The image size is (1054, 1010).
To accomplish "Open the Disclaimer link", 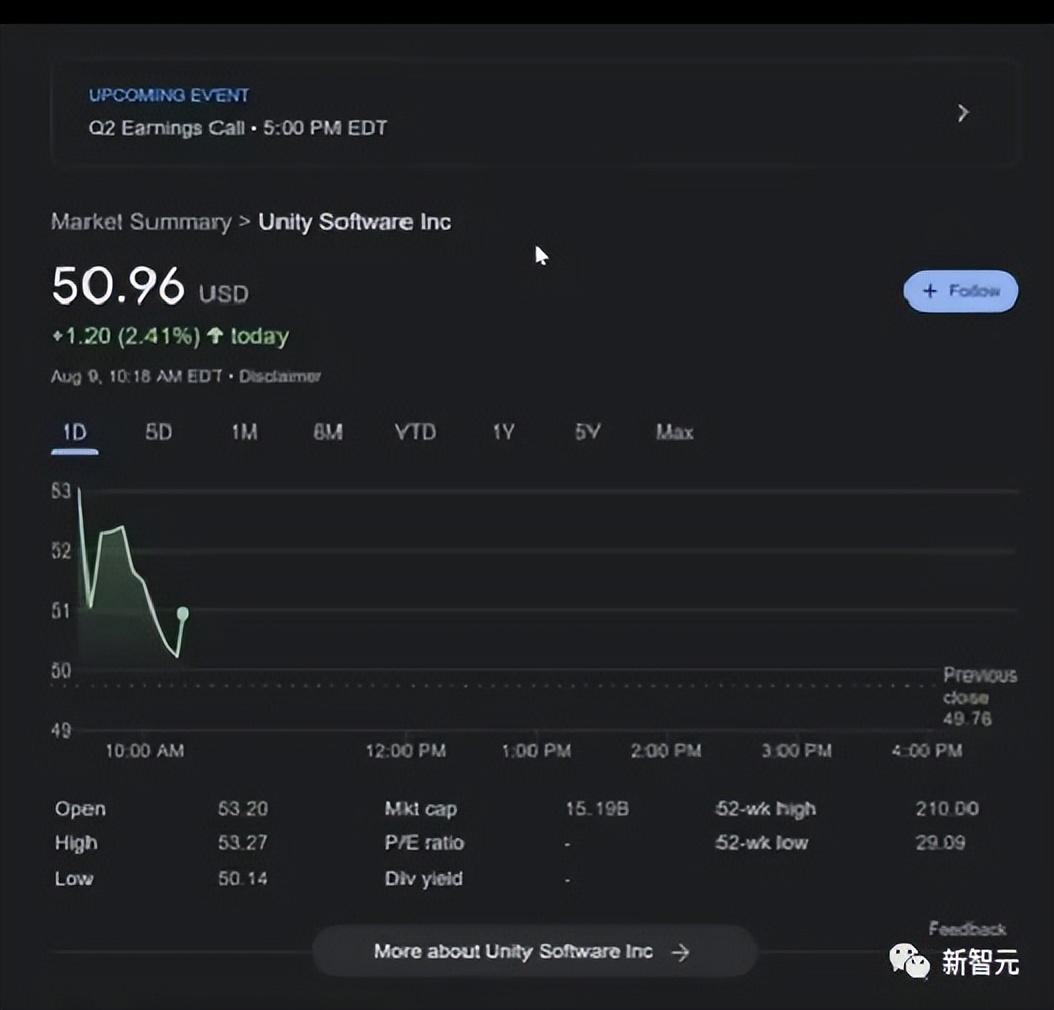I will click(x=280, y=376).
